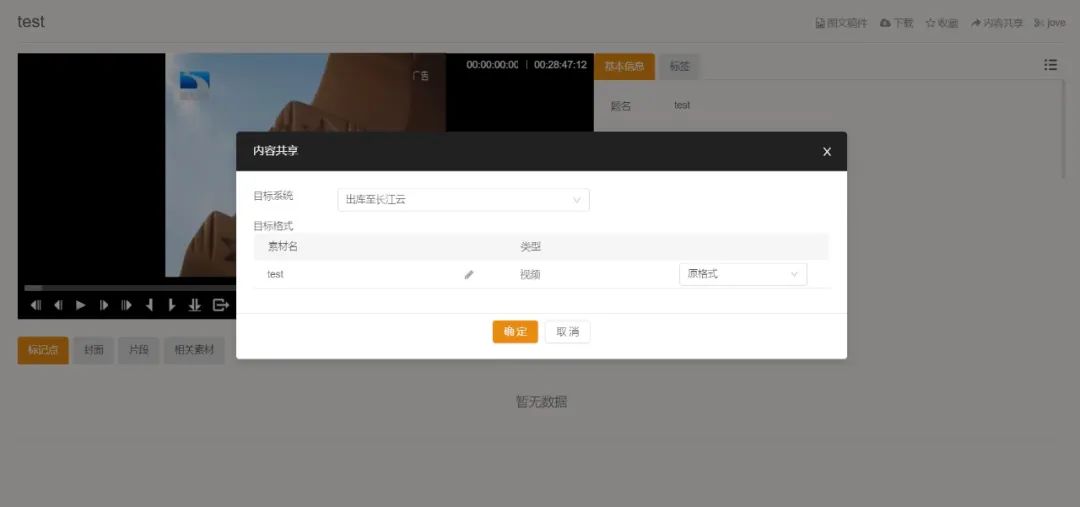The height and width of the screenshot is (507, 1080).
Task: Step forward one frame in player
Action: [104, 305]
